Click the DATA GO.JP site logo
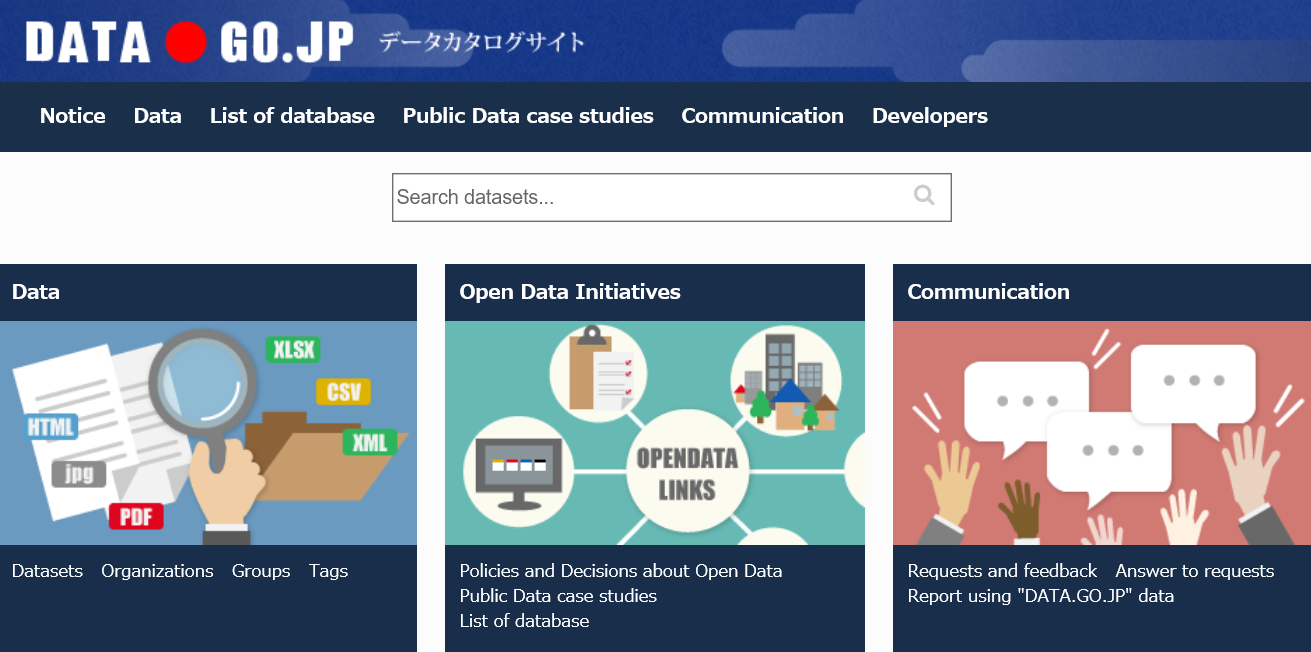The image size is (1311, 652). pyautogui.click(x=190, y=42)
